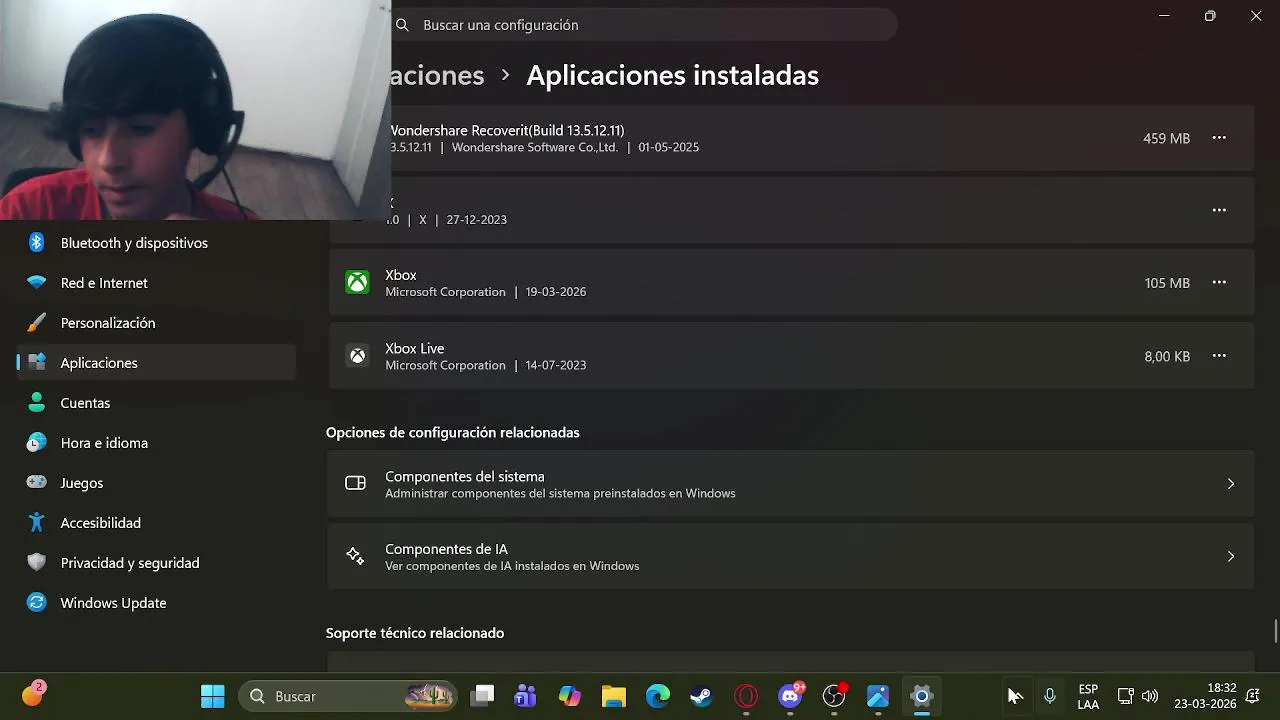This screenshot has width=1280, height=720.
Task: Open Privacidad y seguridad settings
Action: [x=130, y=563]
